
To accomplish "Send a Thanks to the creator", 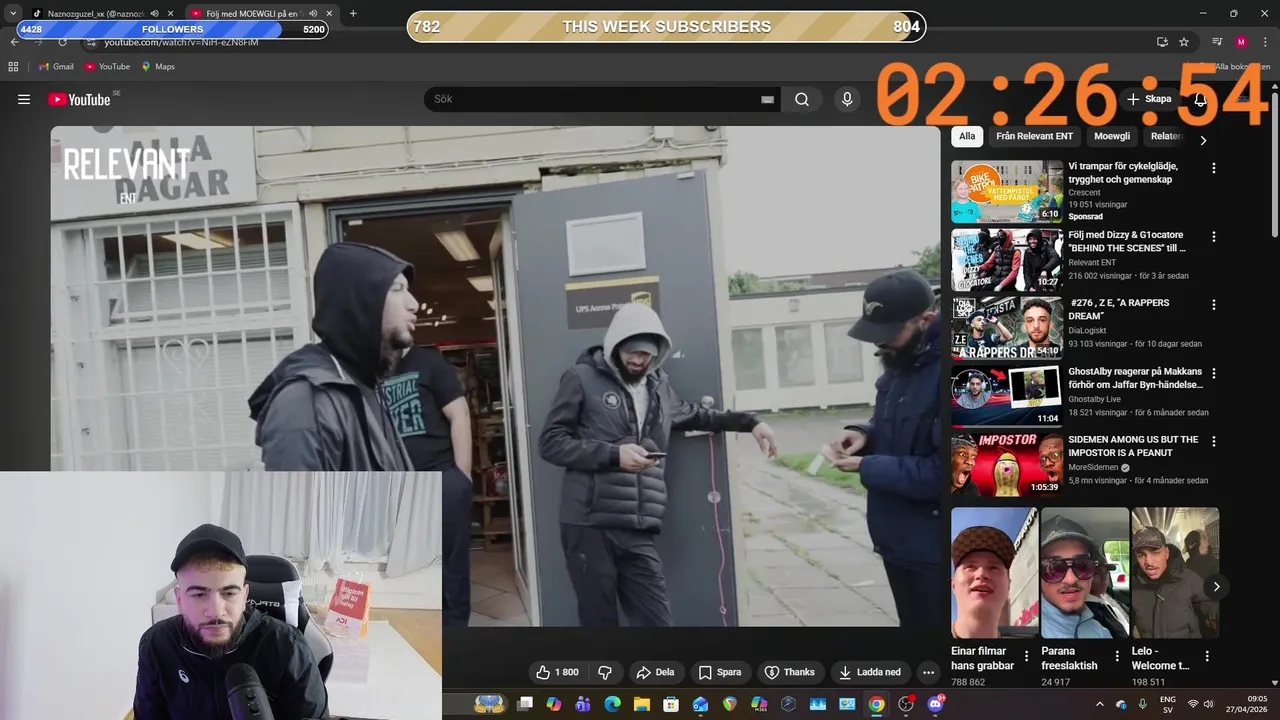I will coord(790,672).
